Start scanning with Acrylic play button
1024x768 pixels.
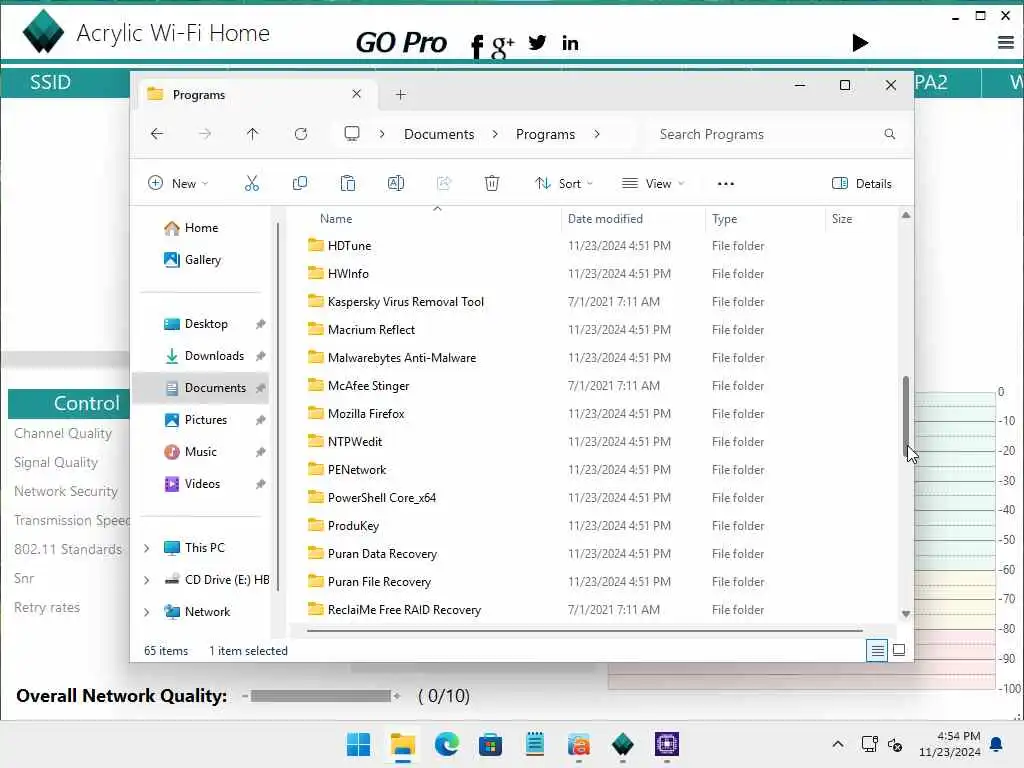tap(859, 43)
